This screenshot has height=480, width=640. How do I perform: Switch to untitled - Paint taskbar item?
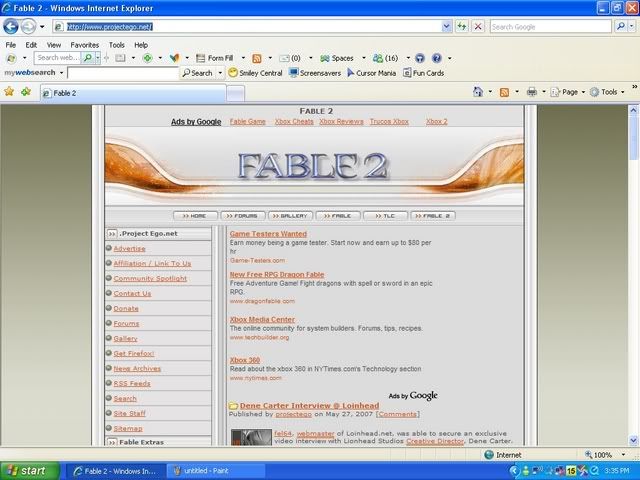pos(216,471)
